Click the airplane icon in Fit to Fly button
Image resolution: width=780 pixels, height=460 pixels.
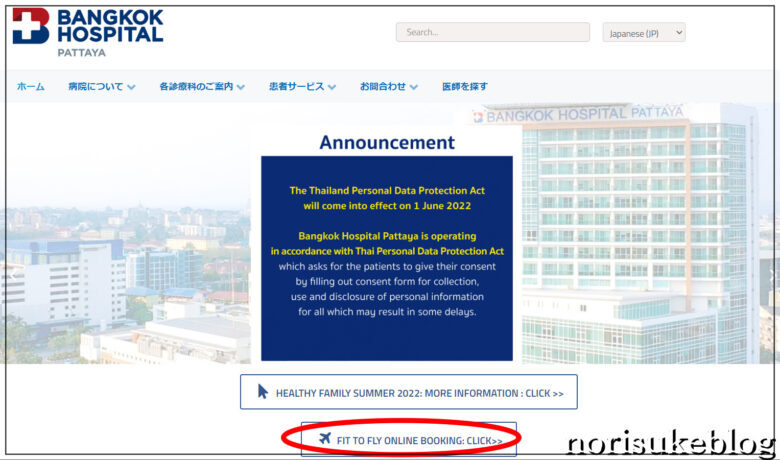point(325,439)
